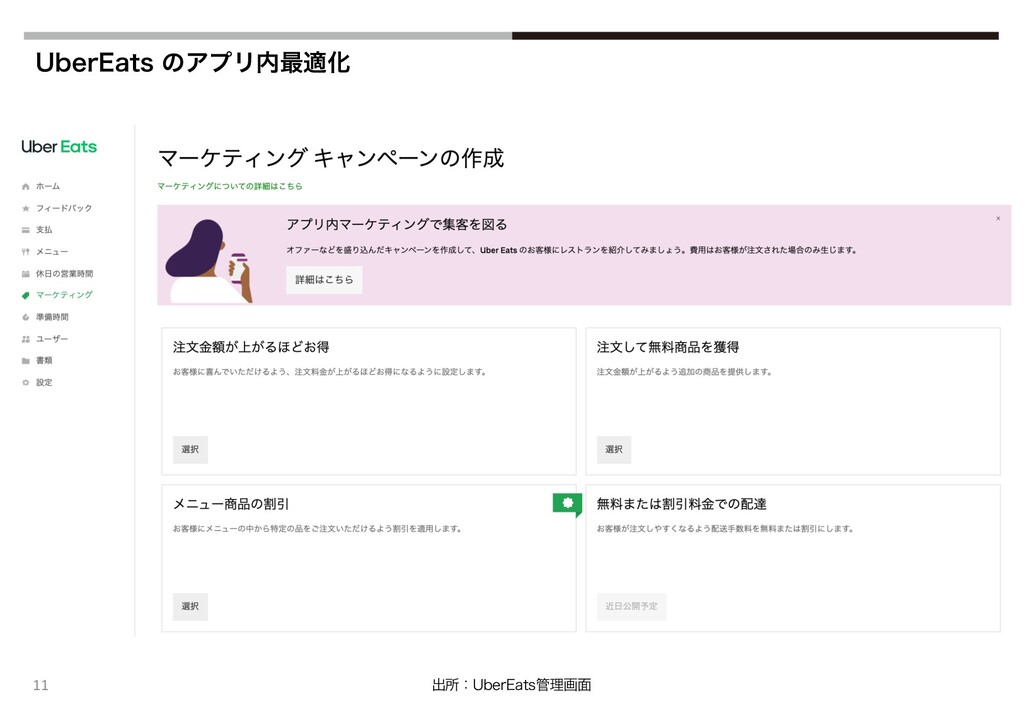Click 選択 under 注文して無料商品を獲得
This screenshot has height=709, width=1024.
point(614,449)
